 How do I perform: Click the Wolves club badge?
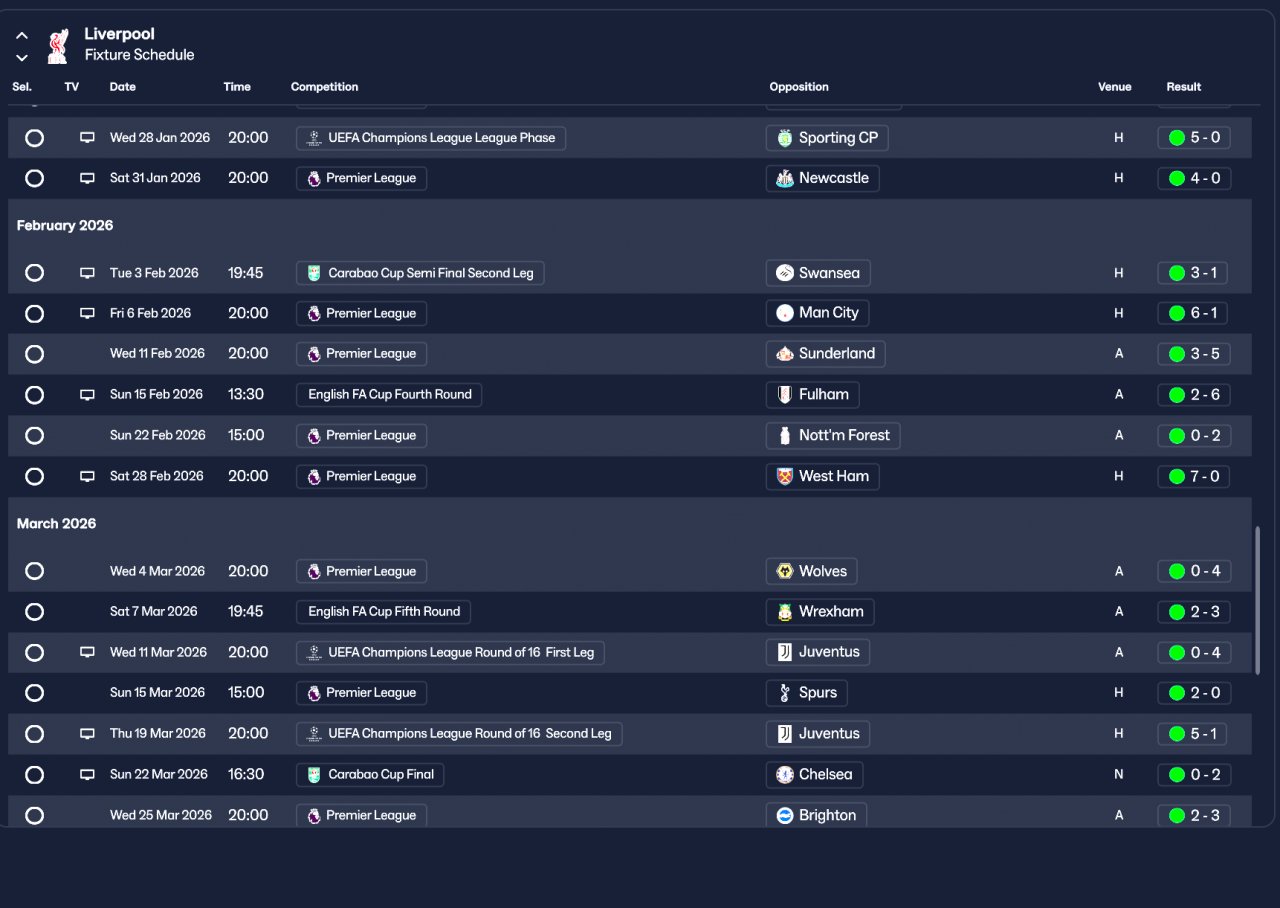coord(785,571)
